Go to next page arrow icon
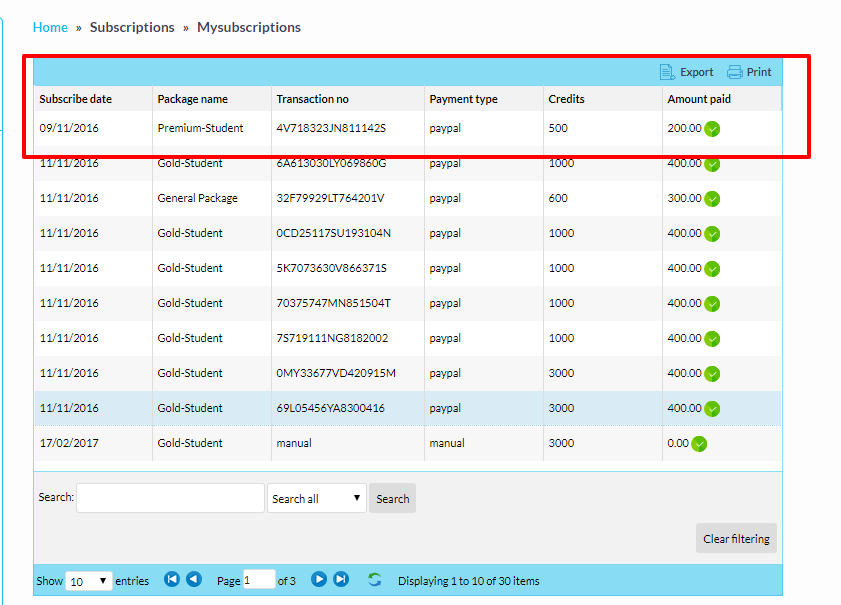This screenshot has width=841, height=605. tap(319, 580)
